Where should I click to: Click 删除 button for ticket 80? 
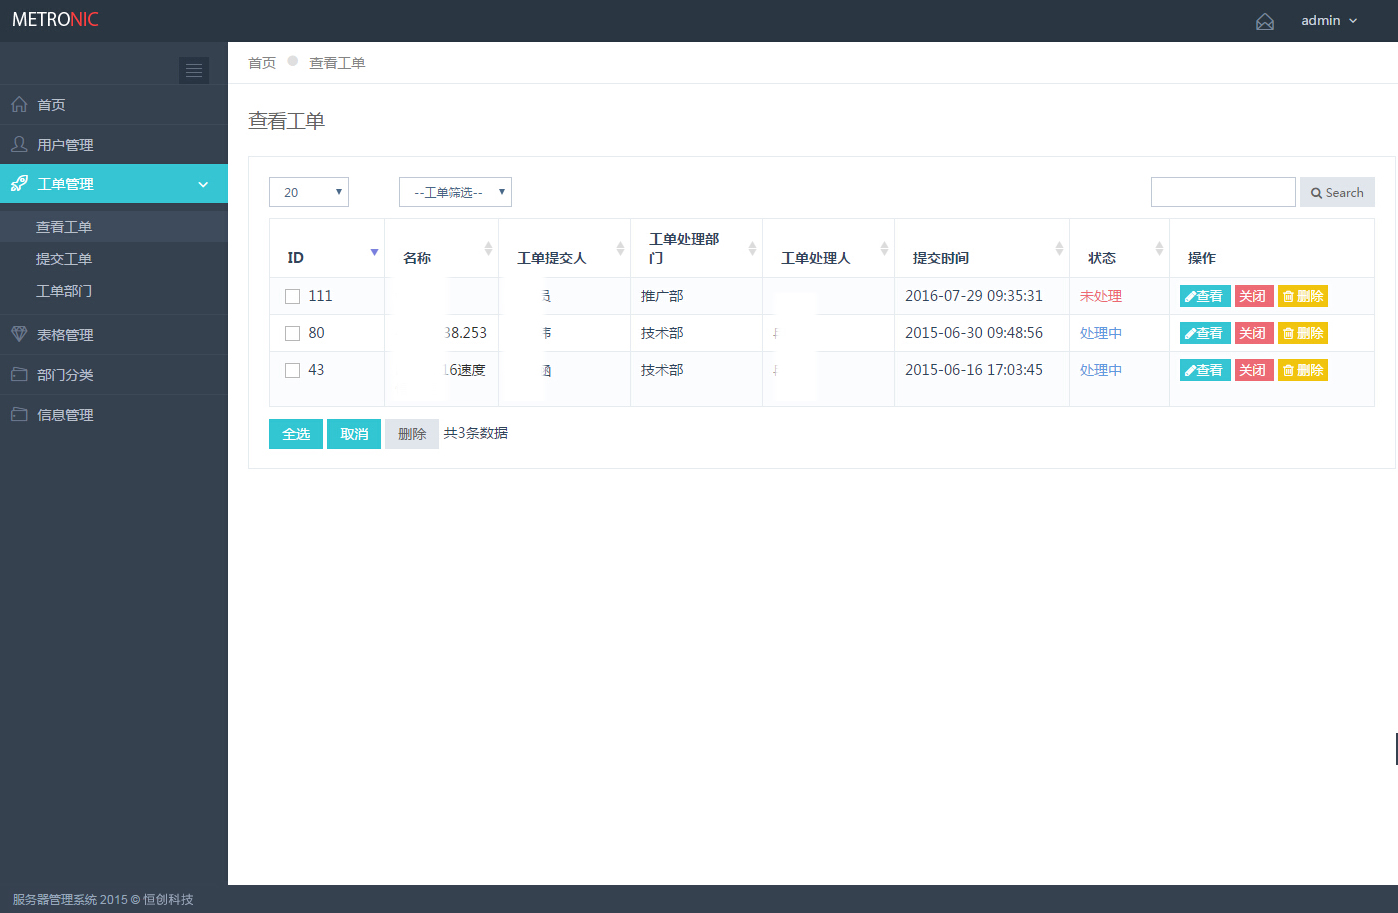(x=1303, y=333)
